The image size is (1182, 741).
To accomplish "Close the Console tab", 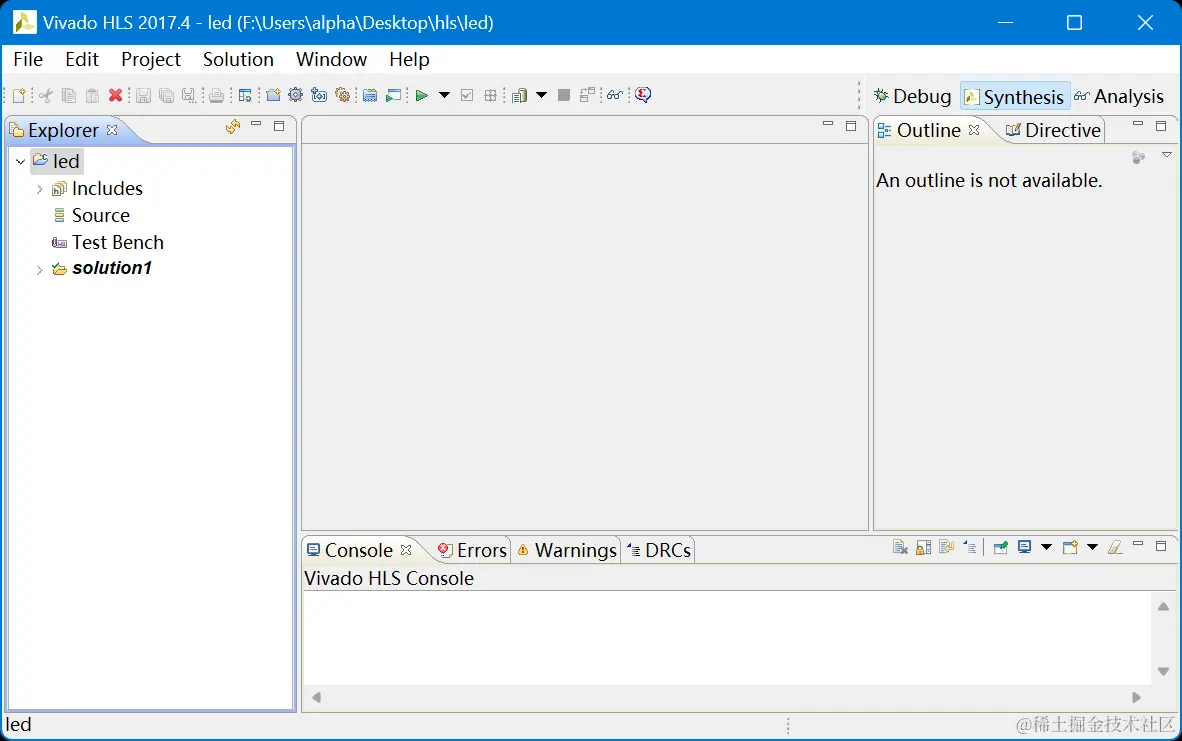I will point(406,550).
